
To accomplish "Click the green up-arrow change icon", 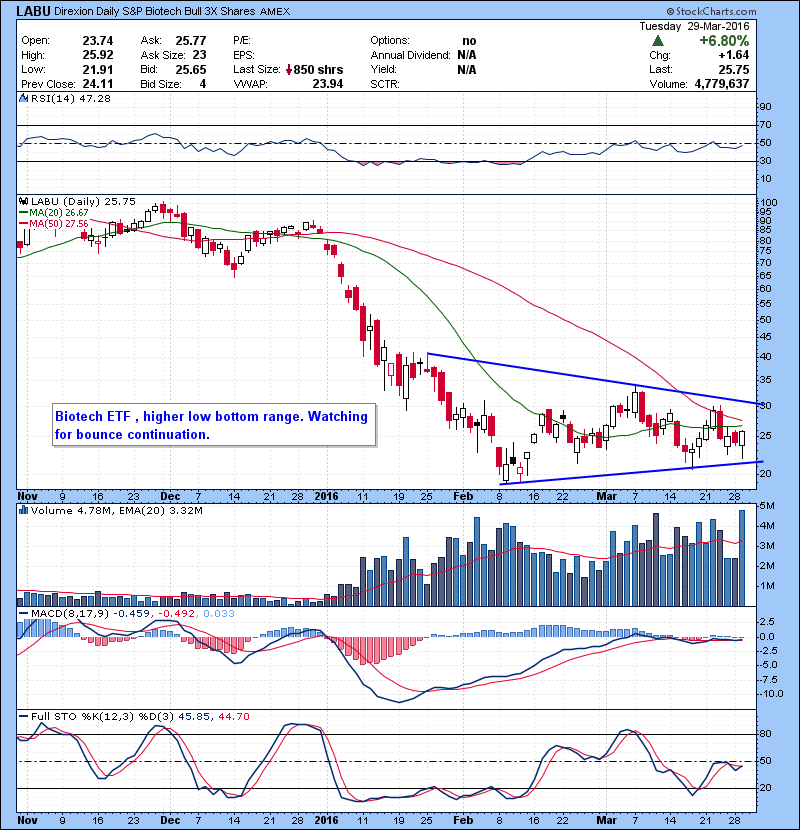I will click(658, 41).
